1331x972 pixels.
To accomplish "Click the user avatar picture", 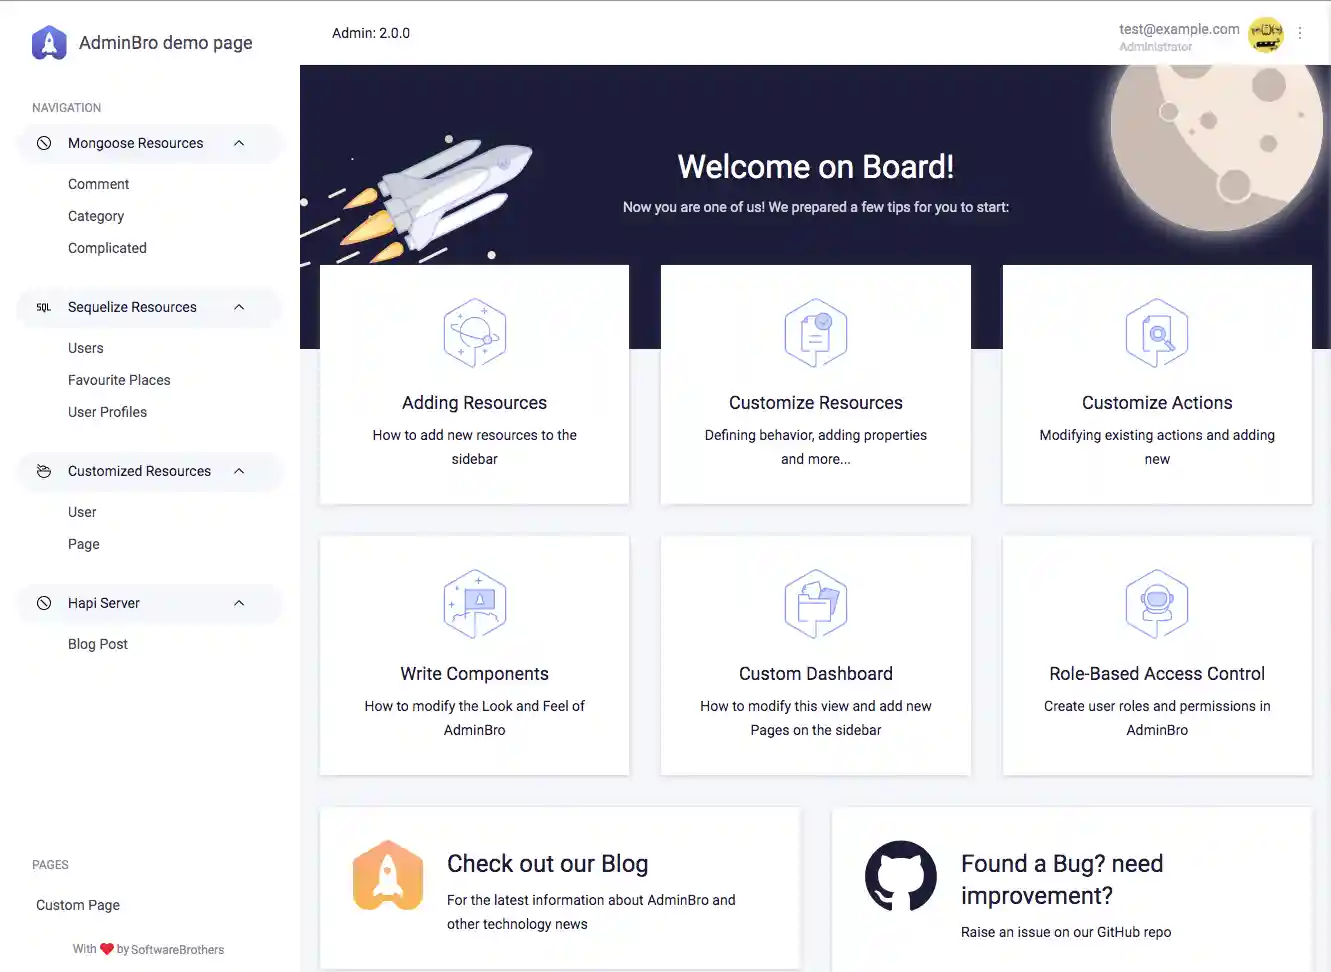I will (x=1266, y=35).
